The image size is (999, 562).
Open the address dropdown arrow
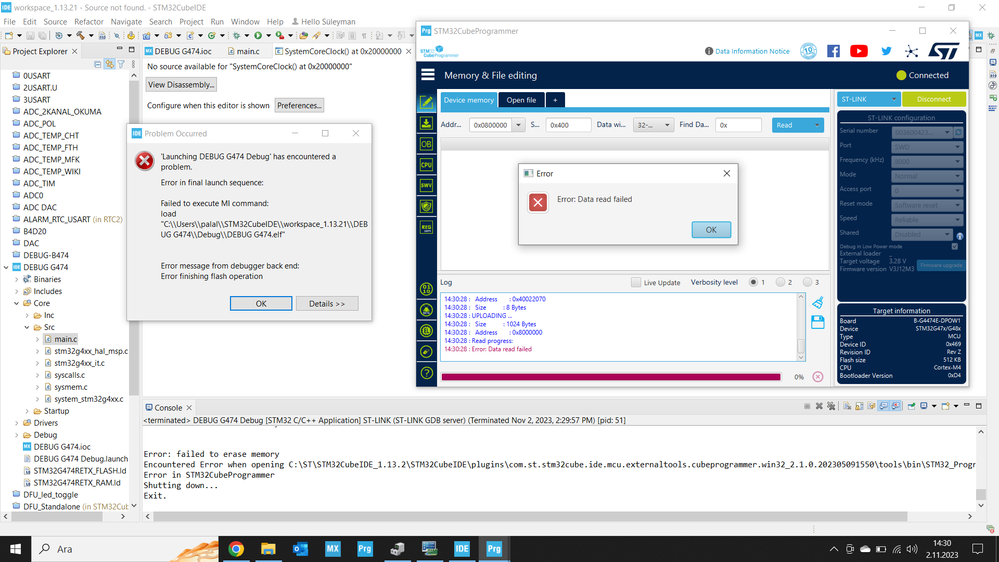(518, 125)
